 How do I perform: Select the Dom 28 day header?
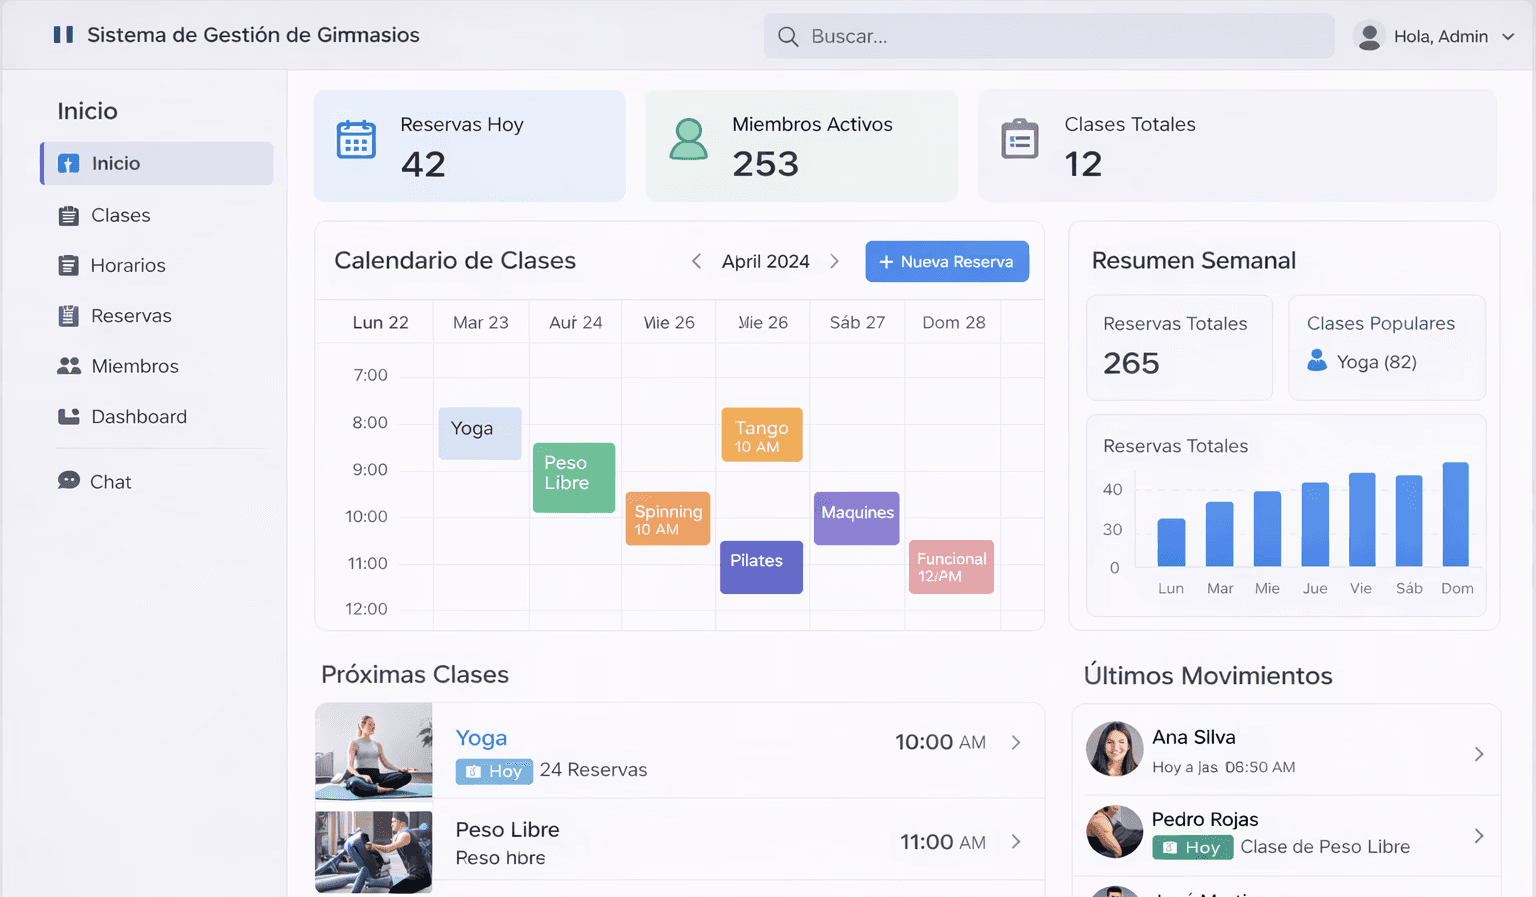[954, 323]
